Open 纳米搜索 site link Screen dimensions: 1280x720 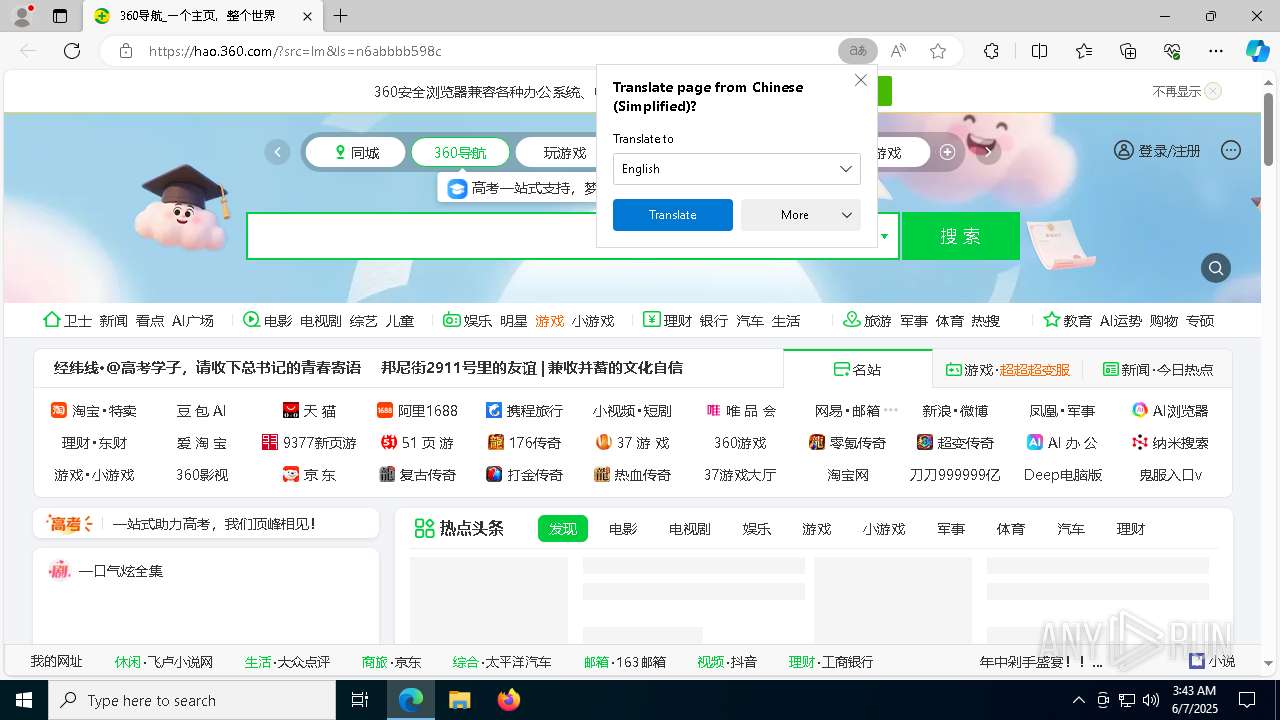click(x=1170, y=443)
